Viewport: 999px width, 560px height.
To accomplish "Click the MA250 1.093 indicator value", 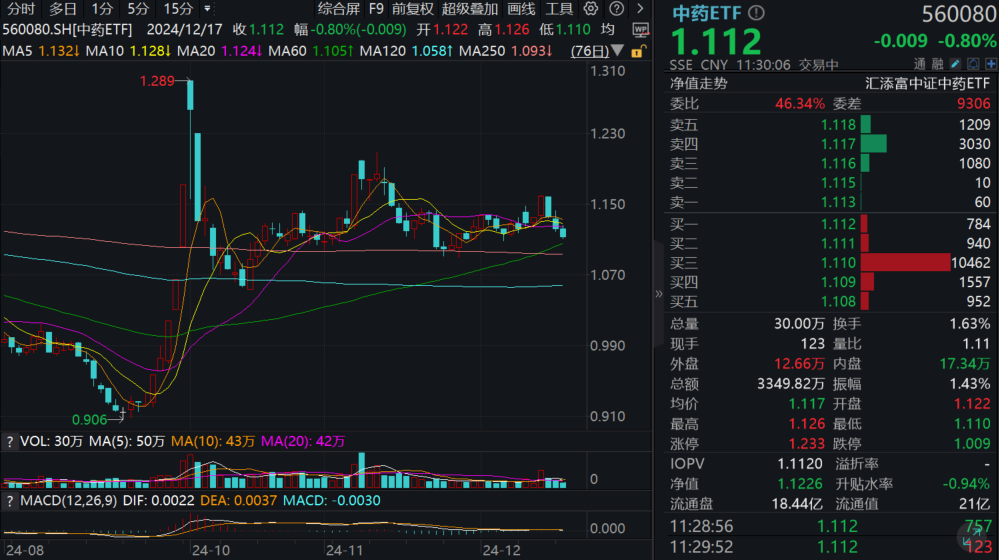I will point(506,50).
